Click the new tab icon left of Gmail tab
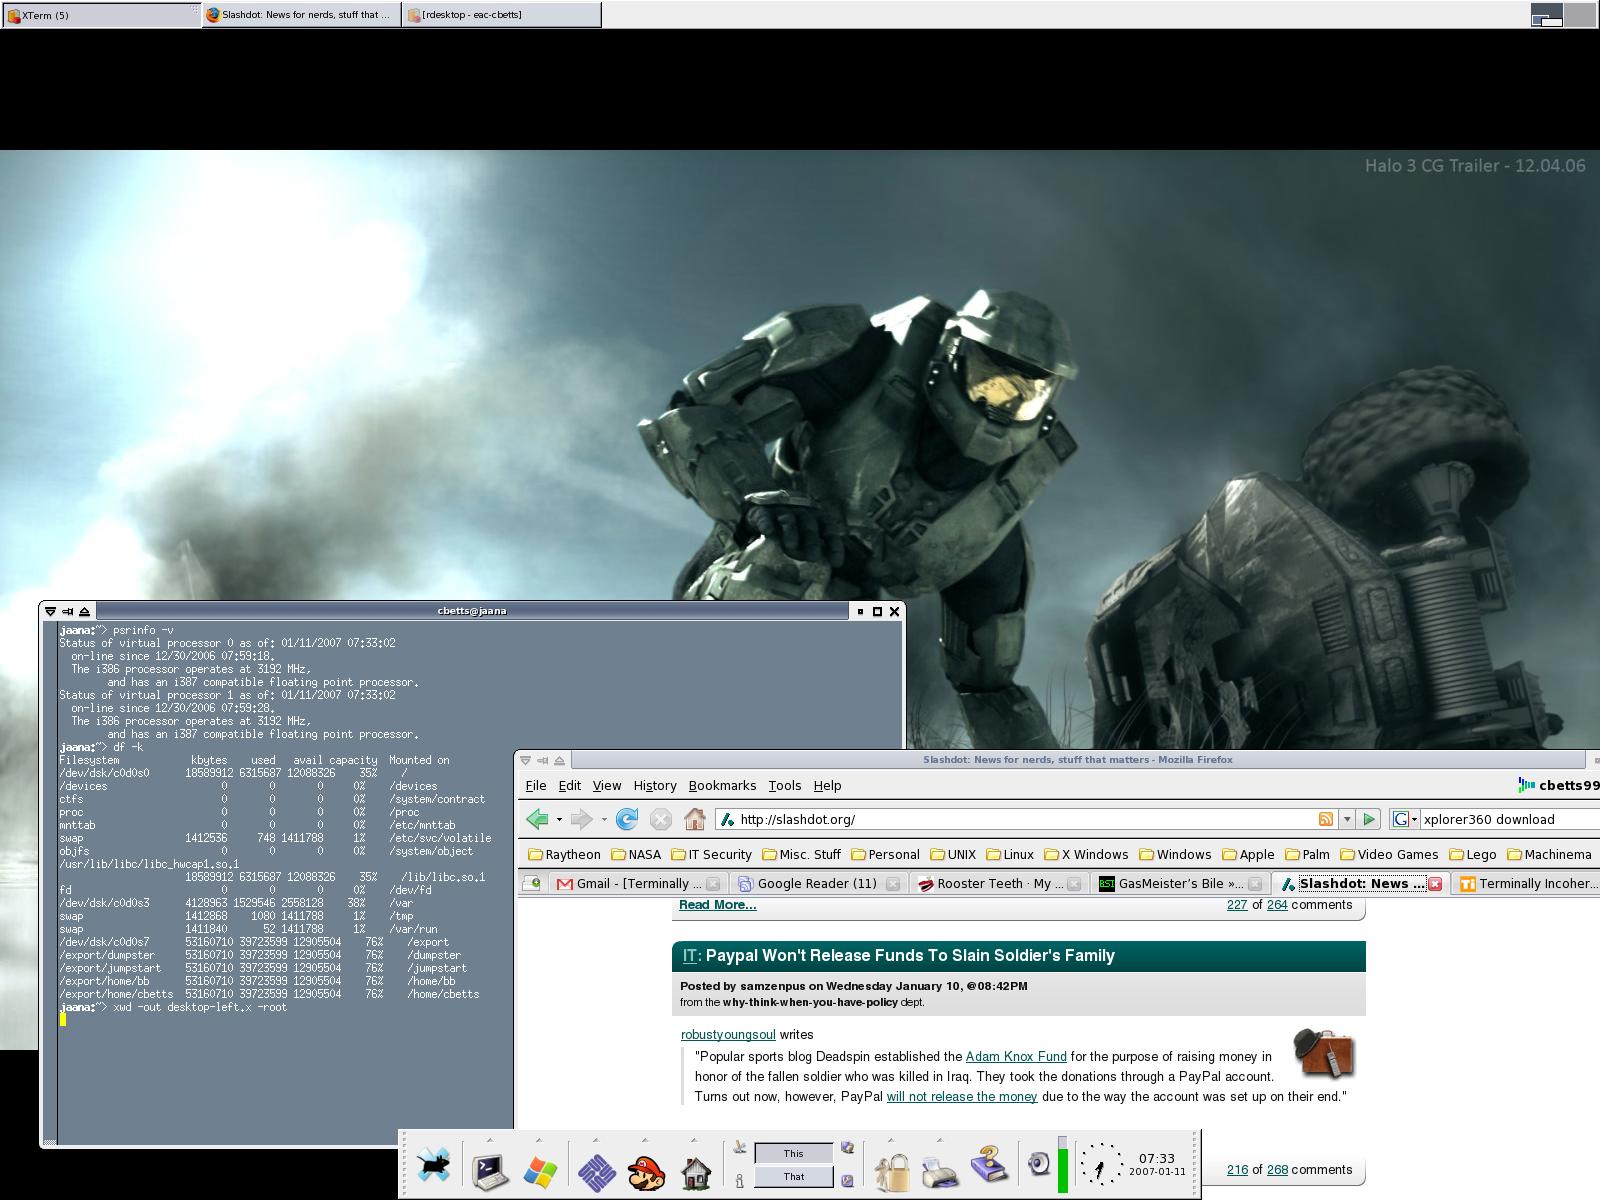Screen dimensions: 1600x1200 (532, 883)
